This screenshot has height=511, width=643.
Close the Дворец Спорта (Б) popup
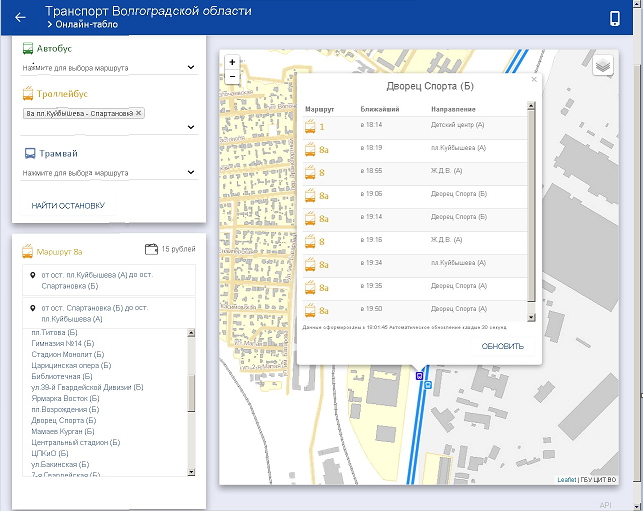[533, 78]
